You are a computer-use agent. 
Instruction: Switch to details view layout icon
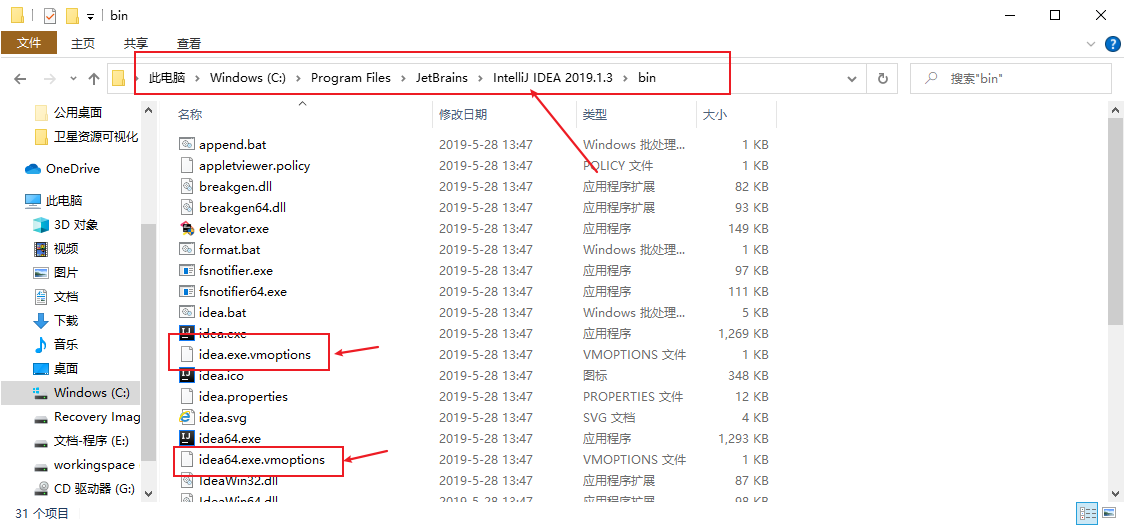click(1088, 513)
